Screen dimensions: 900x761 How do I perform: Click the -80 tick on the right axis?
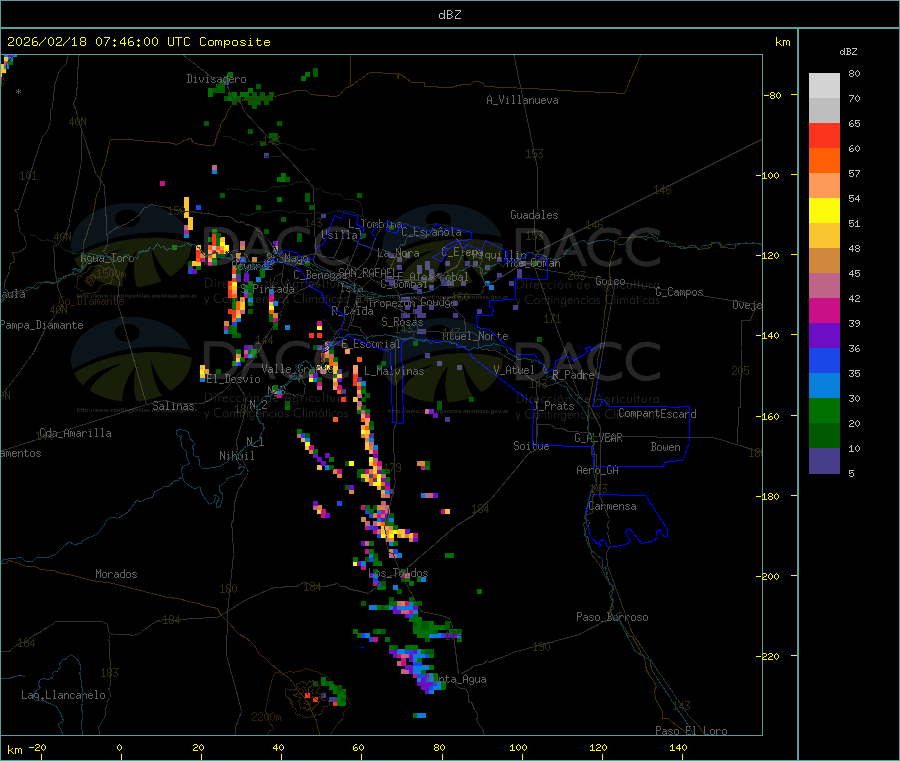point(772,95)
